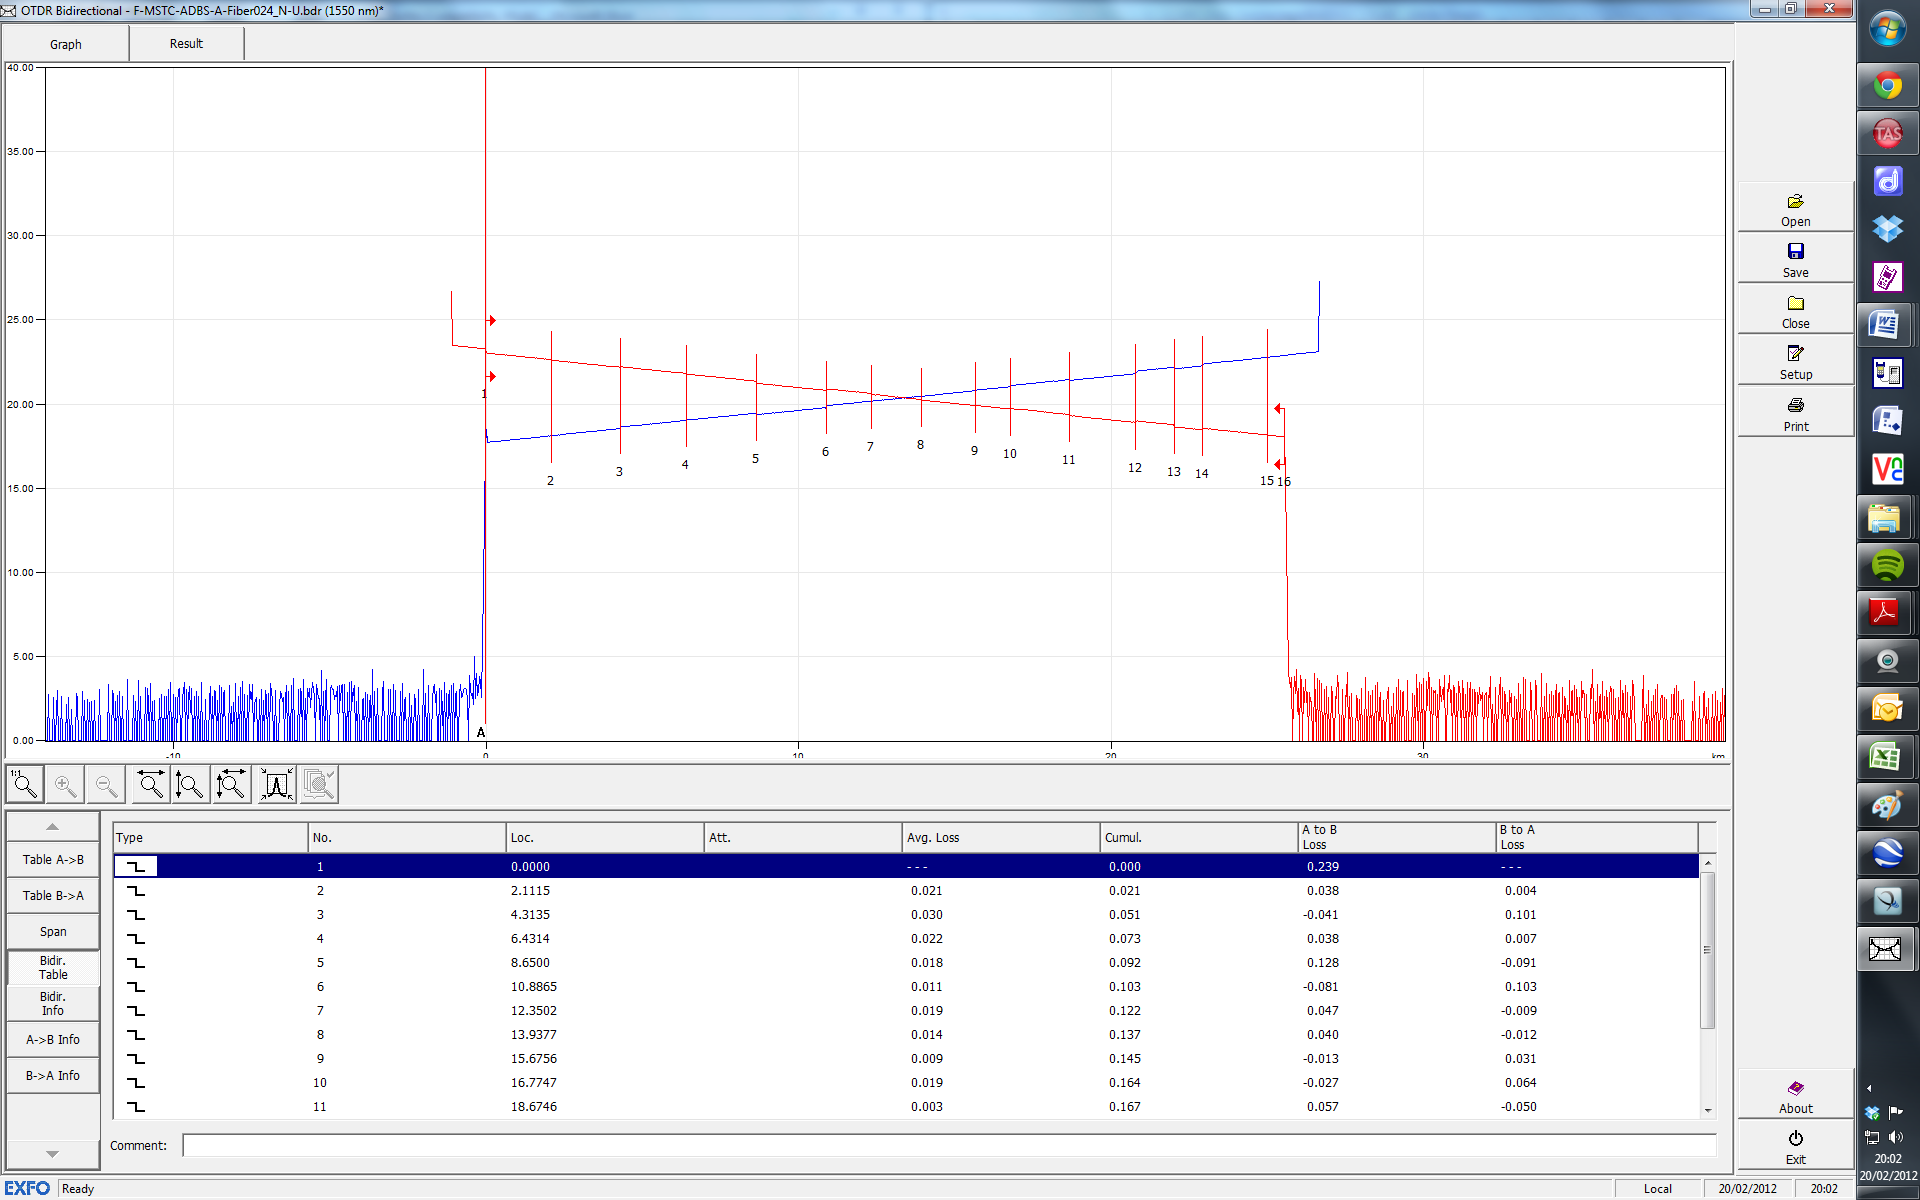Click the Comment input field
Viewport: 1920px width, 1200px height.
click(x=948, y=1146)
